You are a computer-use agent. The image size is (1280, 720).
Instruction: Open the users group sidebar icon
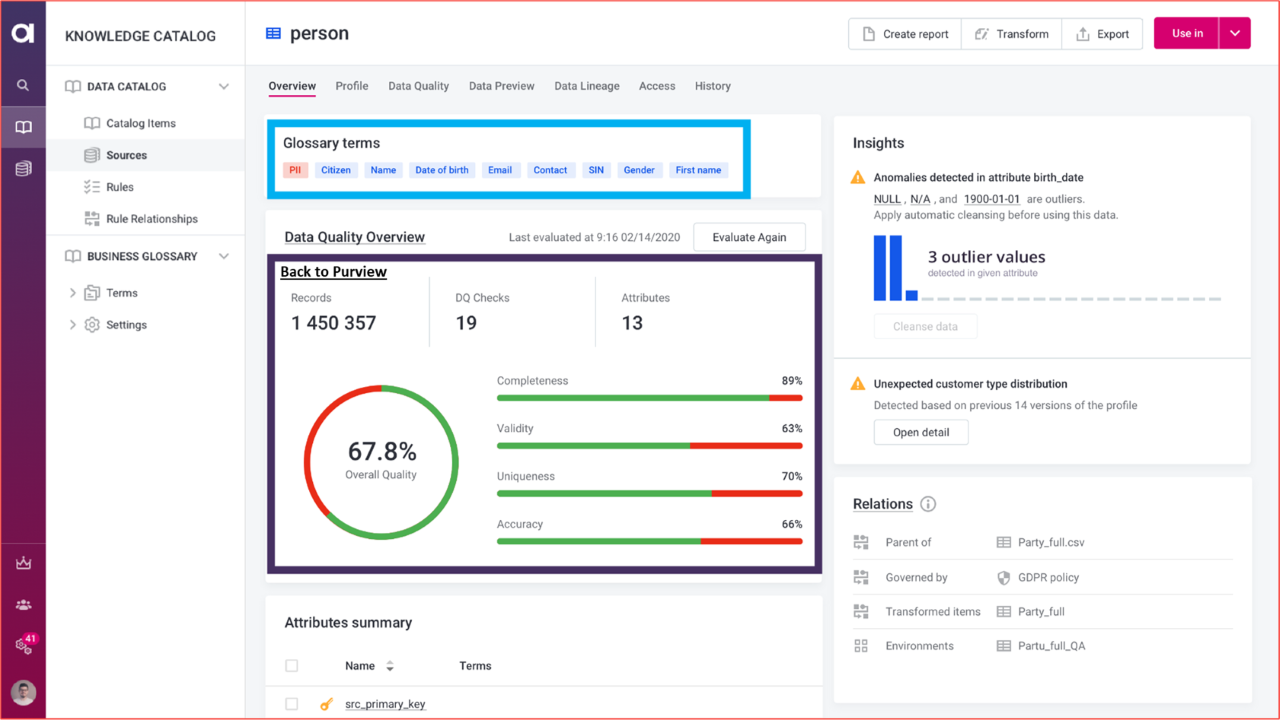click(23, 605)
